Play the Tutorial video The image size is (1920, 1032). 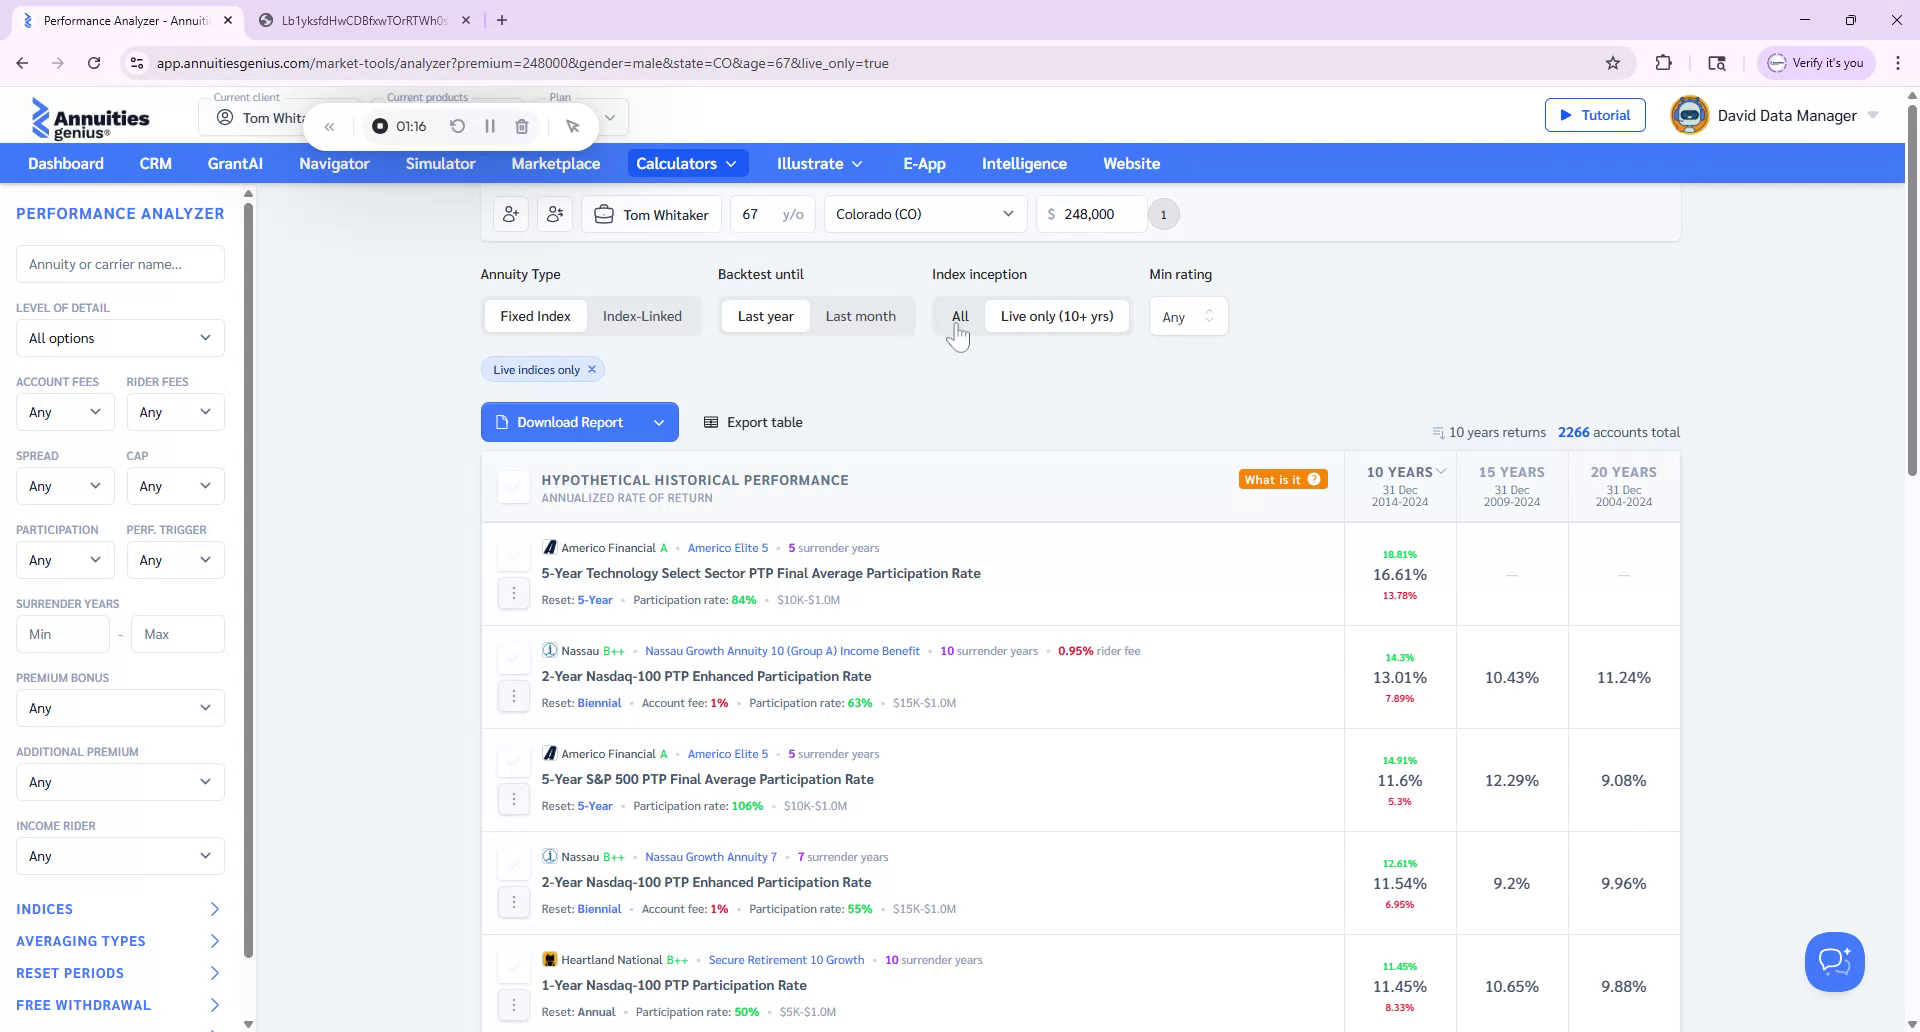pos(1594,115)
